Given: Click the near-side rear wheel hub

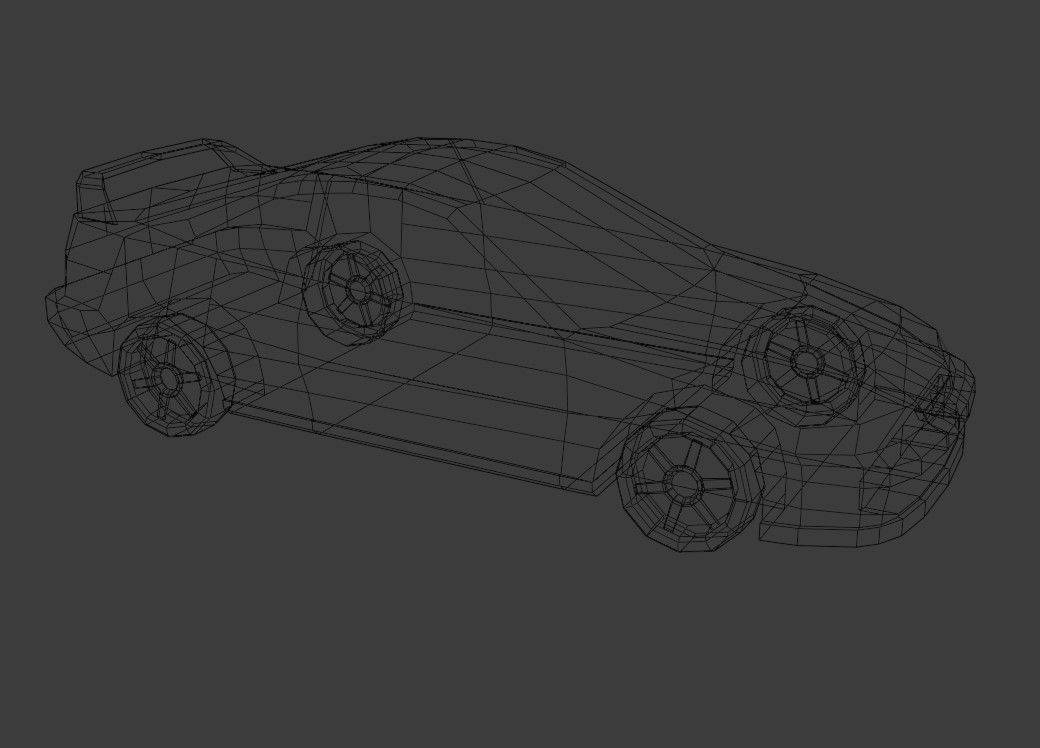Looking at the screenshot, I should pos(168,378).
